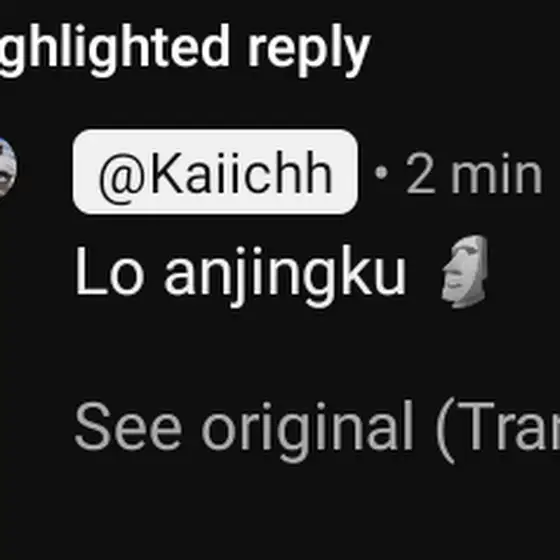Click the word 'original' in translation link
Viewport: 560px width, 560px height.
tap(308, 430)
